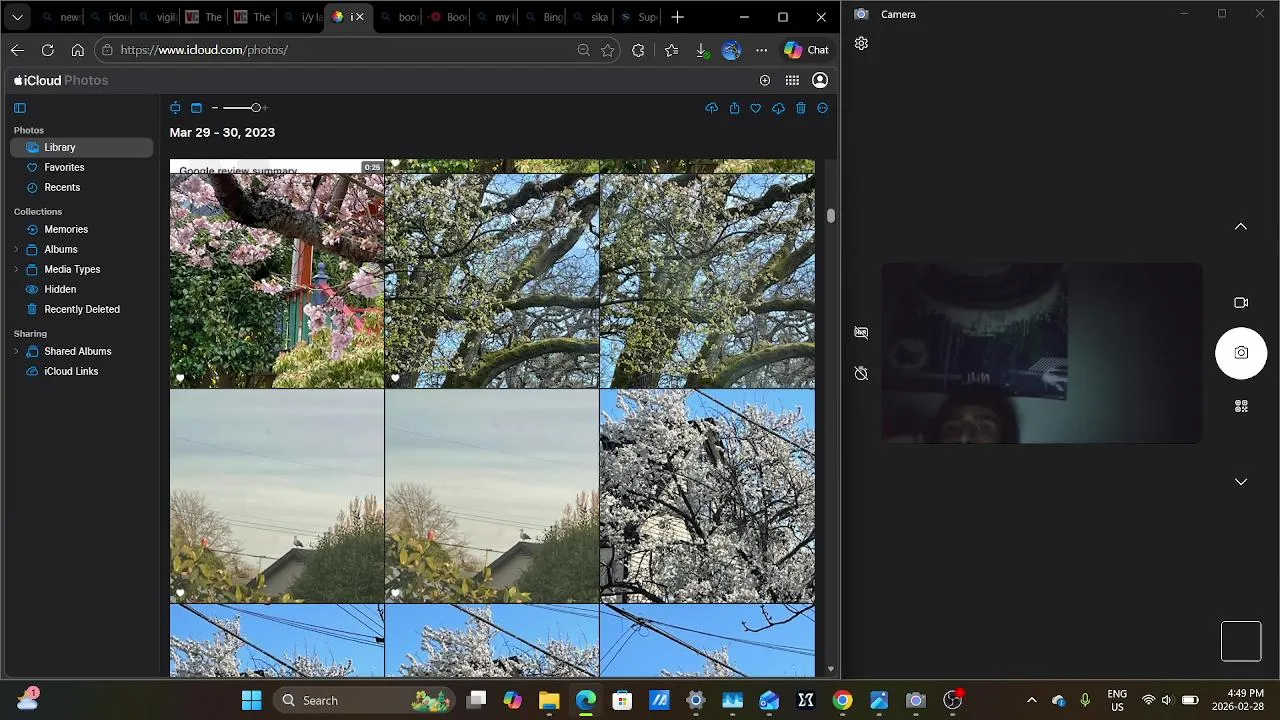Open Favorites in the sidebar
1280x720 pixels.
point(82,167)
